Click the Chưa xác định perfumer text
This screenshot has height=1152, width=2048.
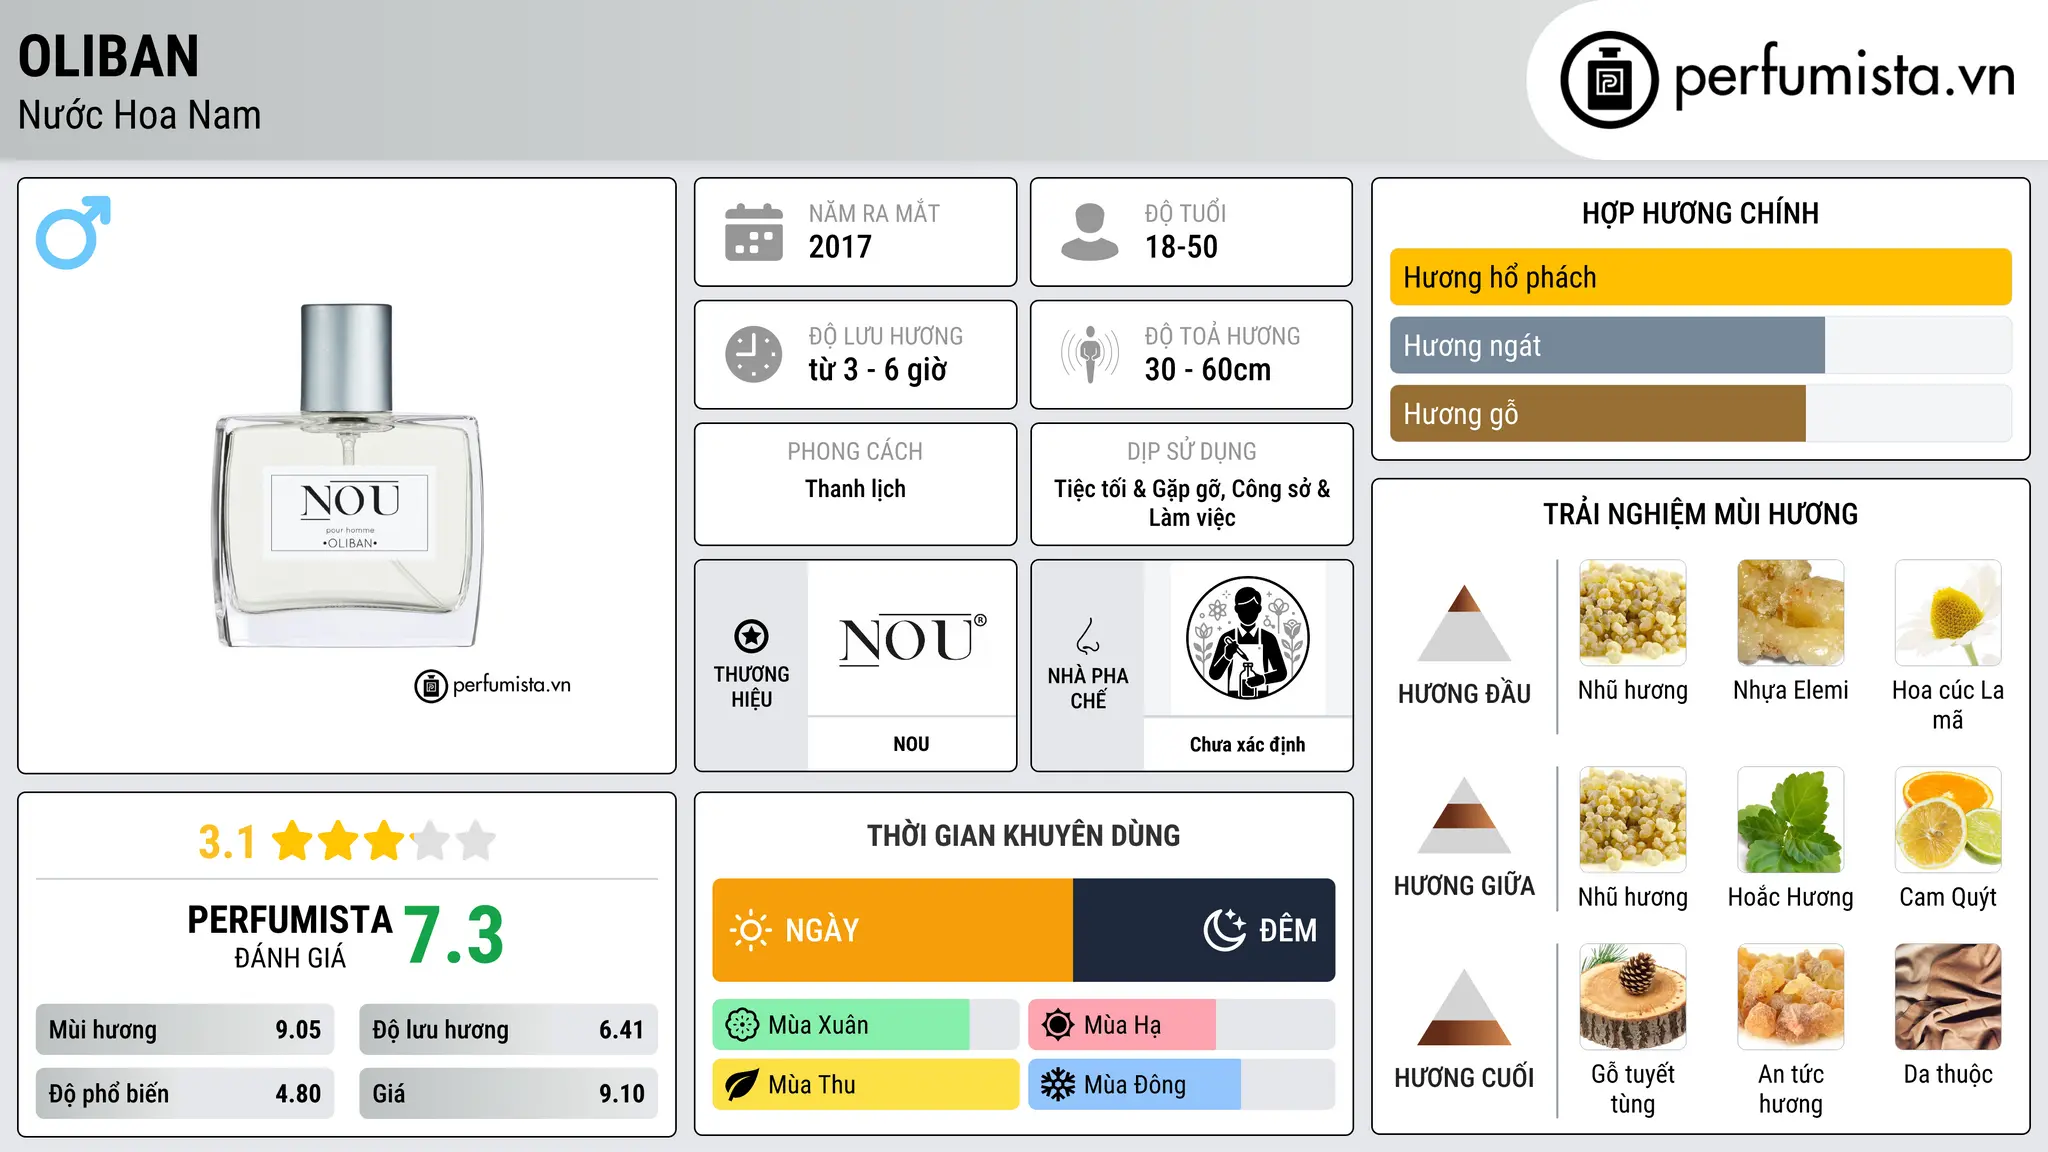[x=1247, y=744]
